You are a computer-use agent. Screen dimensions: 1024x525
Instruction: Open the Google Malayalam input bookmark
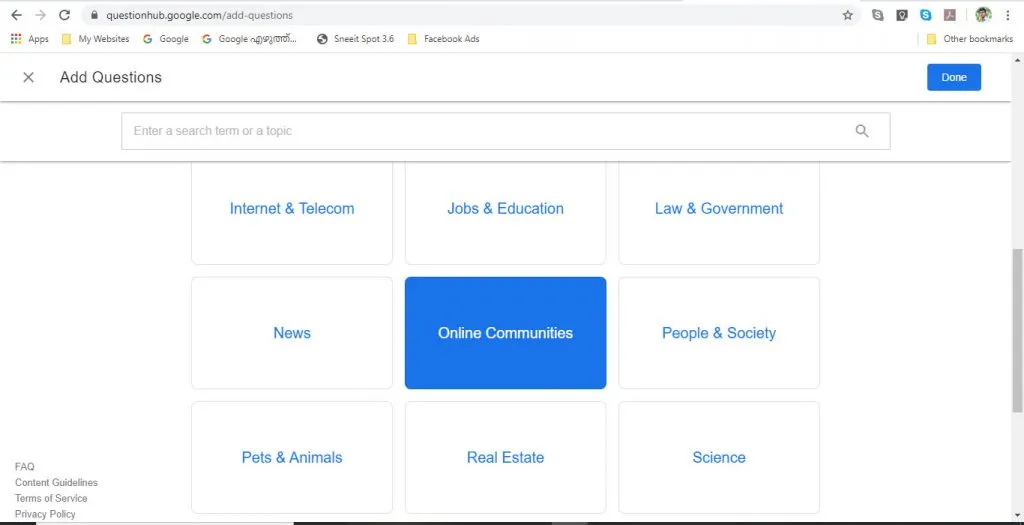(249, 39)
